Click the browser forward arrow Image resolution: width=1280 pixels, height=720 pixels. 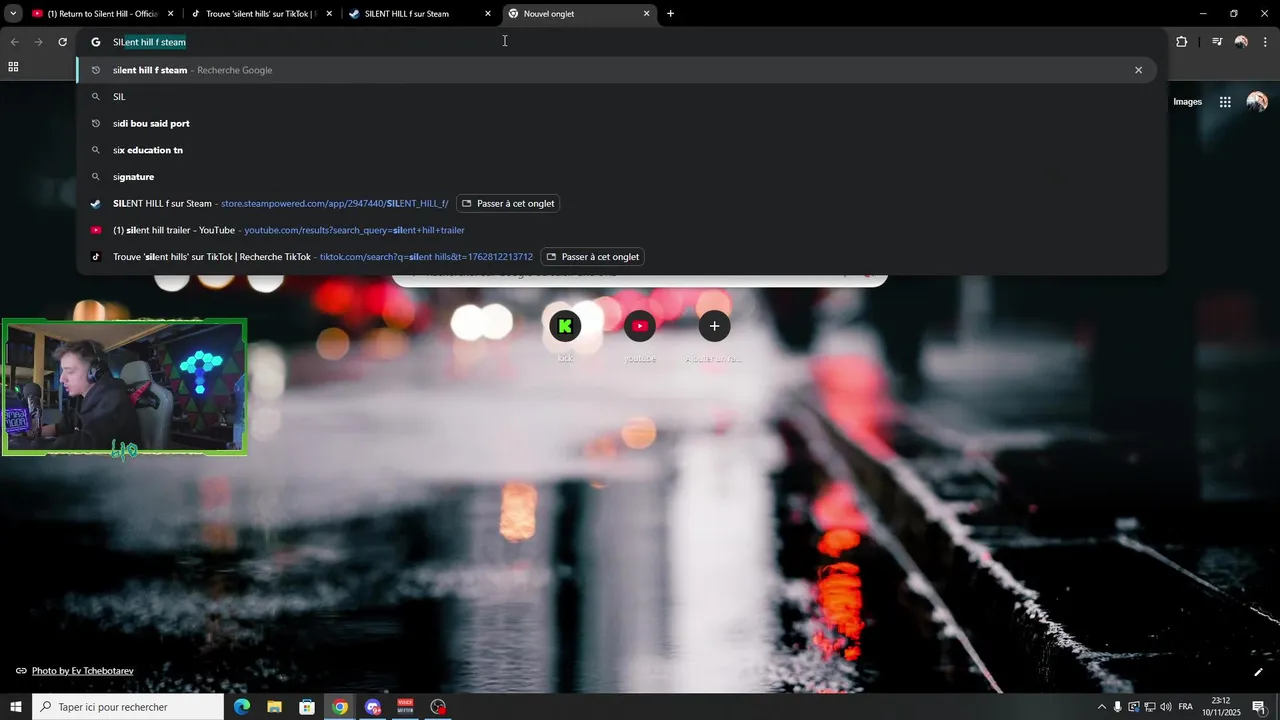point(38,42)
